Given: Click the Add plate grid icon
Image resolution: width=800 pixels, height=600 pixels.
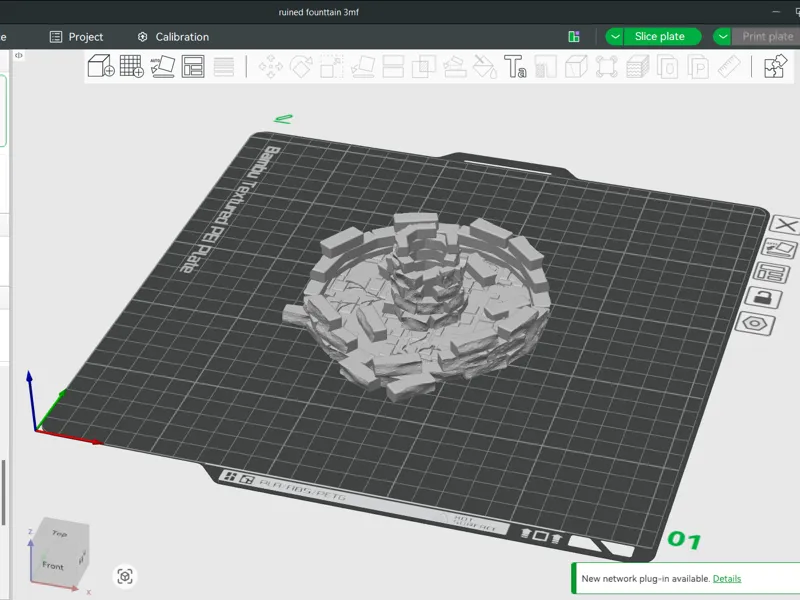Looking at the screenshot, I should click(132, 66).
